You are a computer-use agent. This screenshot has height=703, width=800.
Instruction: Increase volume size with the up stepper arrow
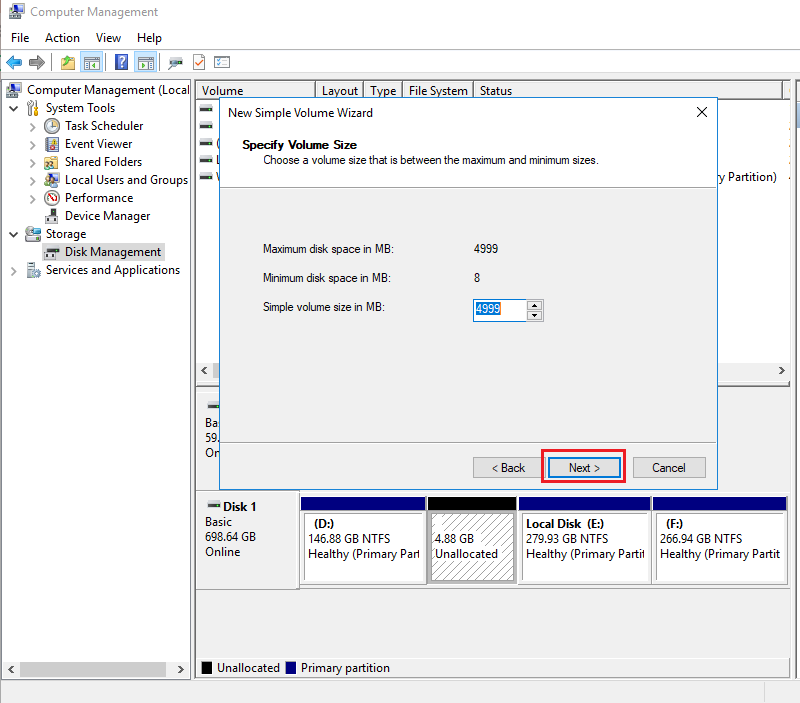point(536,305)
